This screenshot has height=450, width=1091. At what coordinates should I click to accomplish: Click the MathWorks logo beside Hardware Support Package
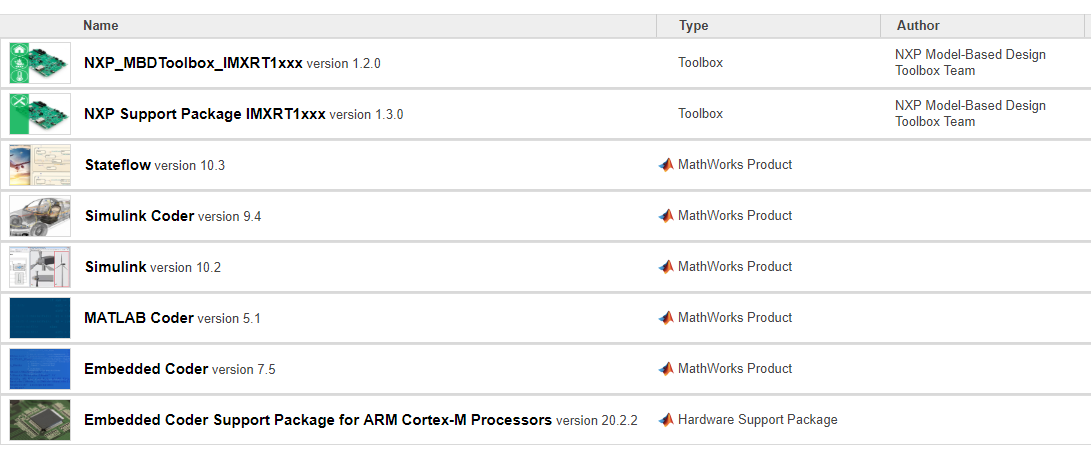(x=666, y=420)
